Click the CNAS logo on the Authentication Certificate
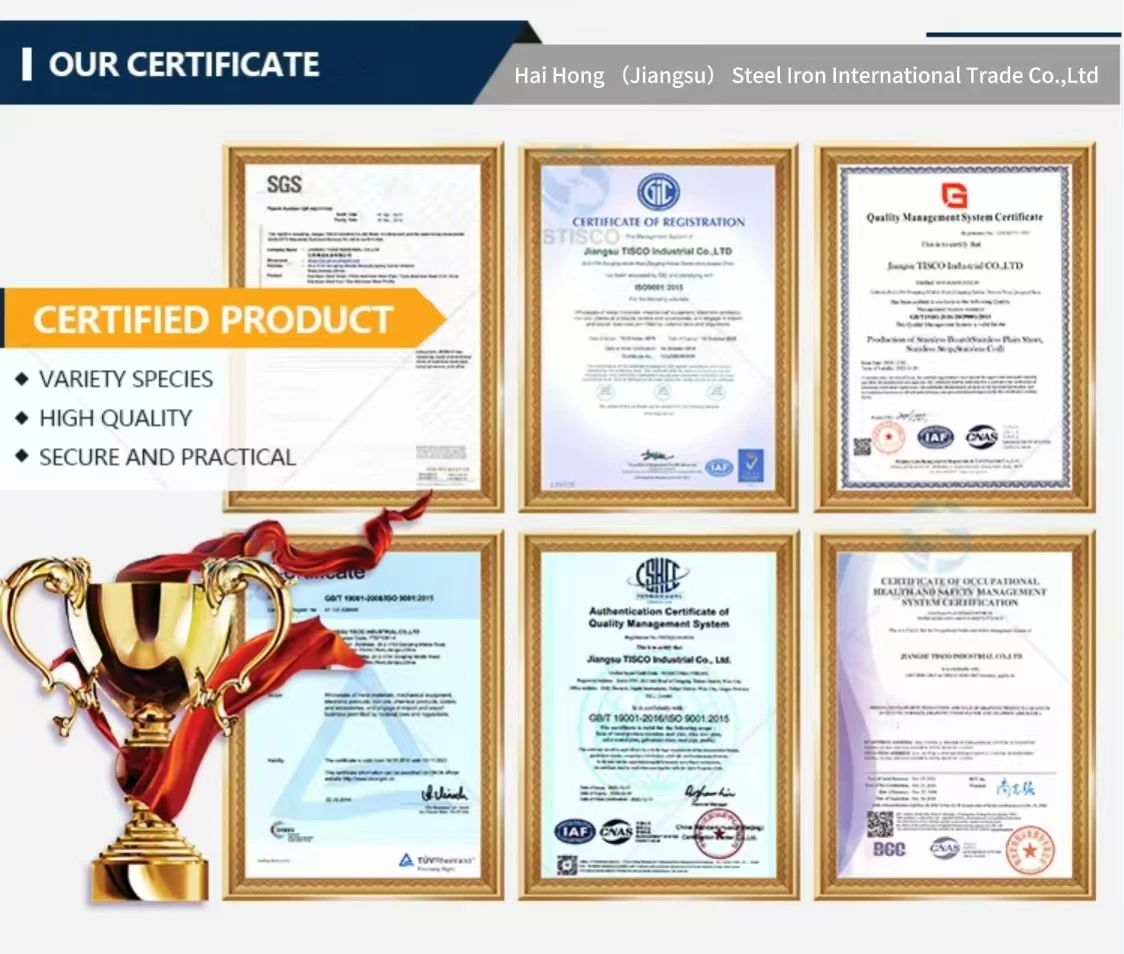1124x954 pixels. 616,831
